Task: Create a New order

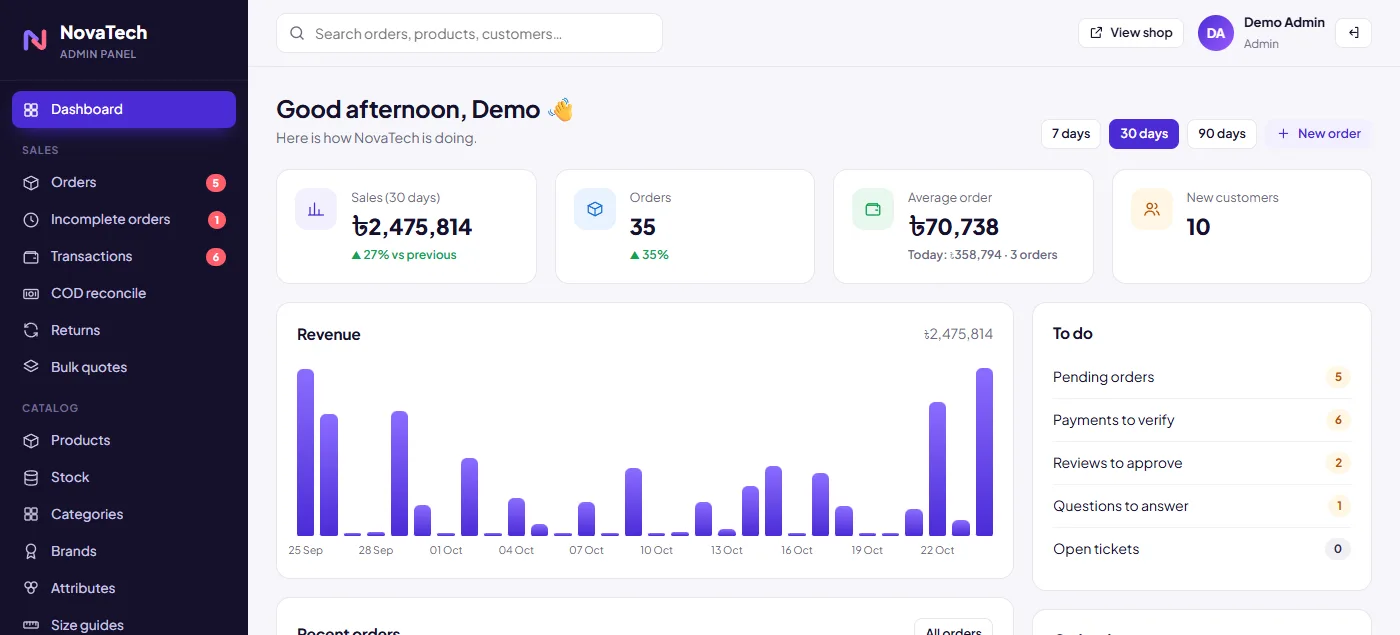Action: click(x=1319, y=134)
